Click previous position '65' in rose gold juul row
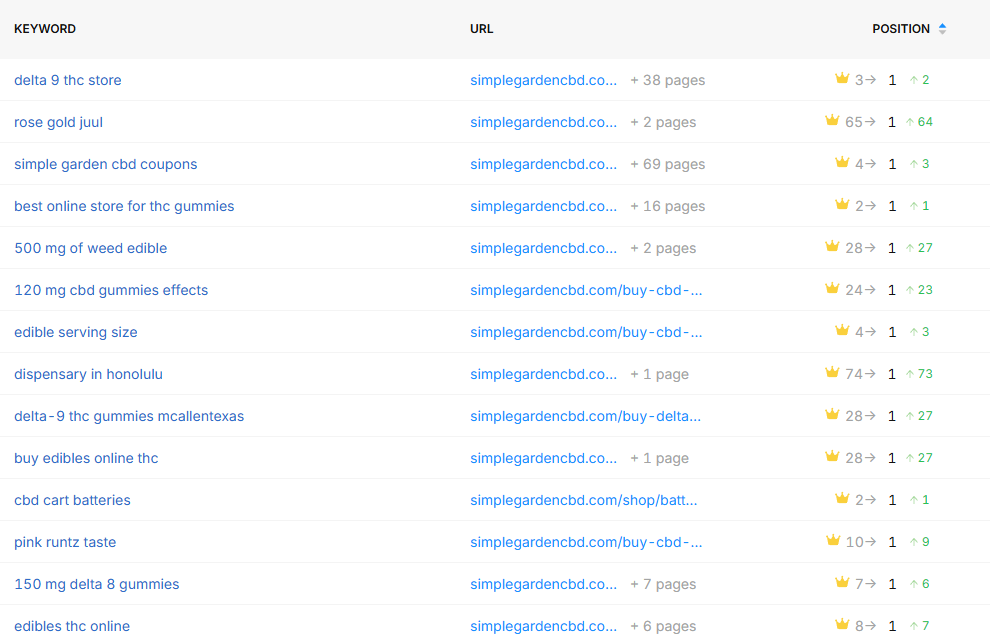990x644 pixels. point(854,122)
